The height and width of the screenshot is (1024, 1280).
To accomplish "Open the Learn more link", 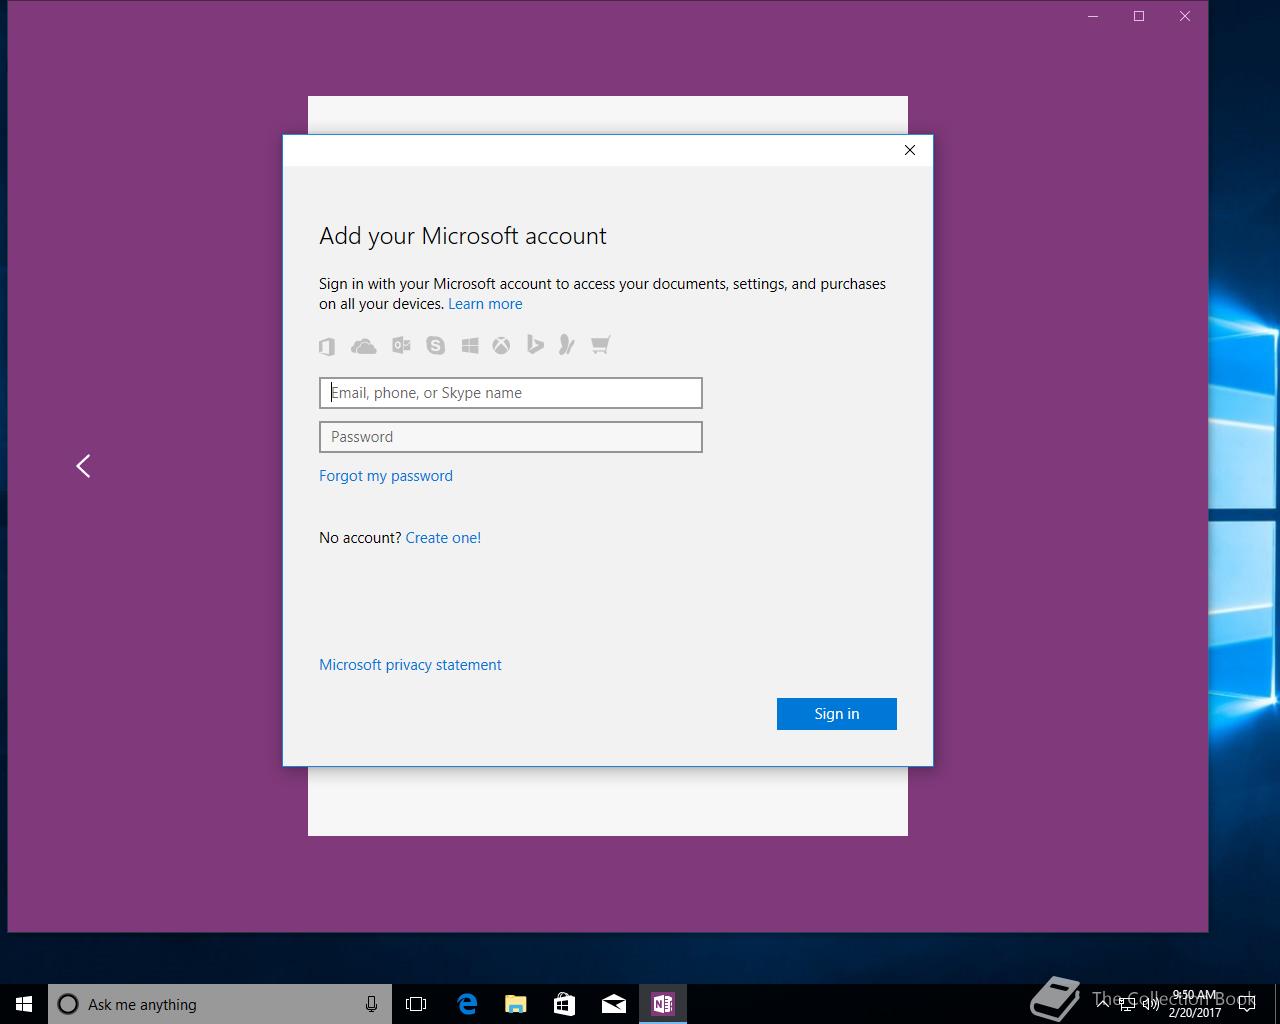I will pos(485,304).
